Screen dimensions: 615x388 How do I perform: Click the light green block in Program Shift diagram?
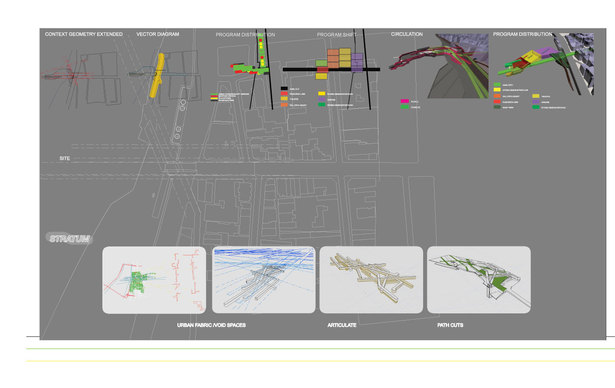point(321,63)
